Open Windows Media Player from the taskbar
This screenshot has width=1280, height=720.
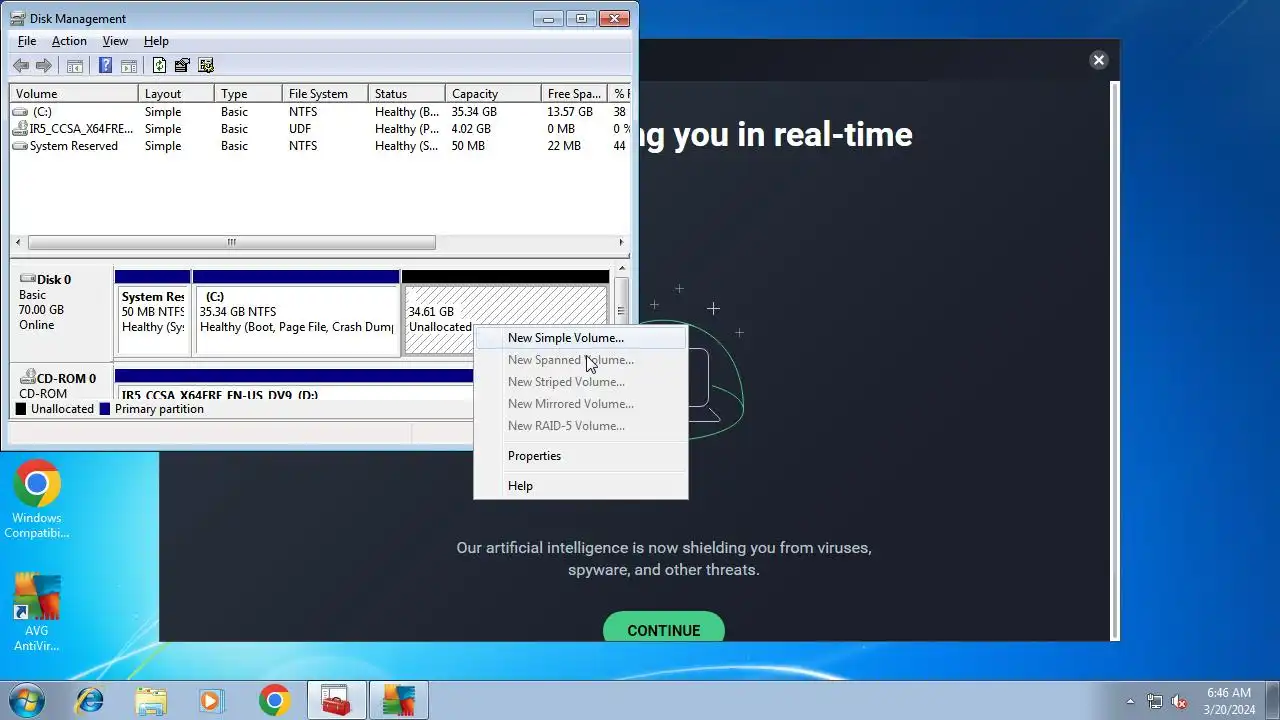coord(212,700)
